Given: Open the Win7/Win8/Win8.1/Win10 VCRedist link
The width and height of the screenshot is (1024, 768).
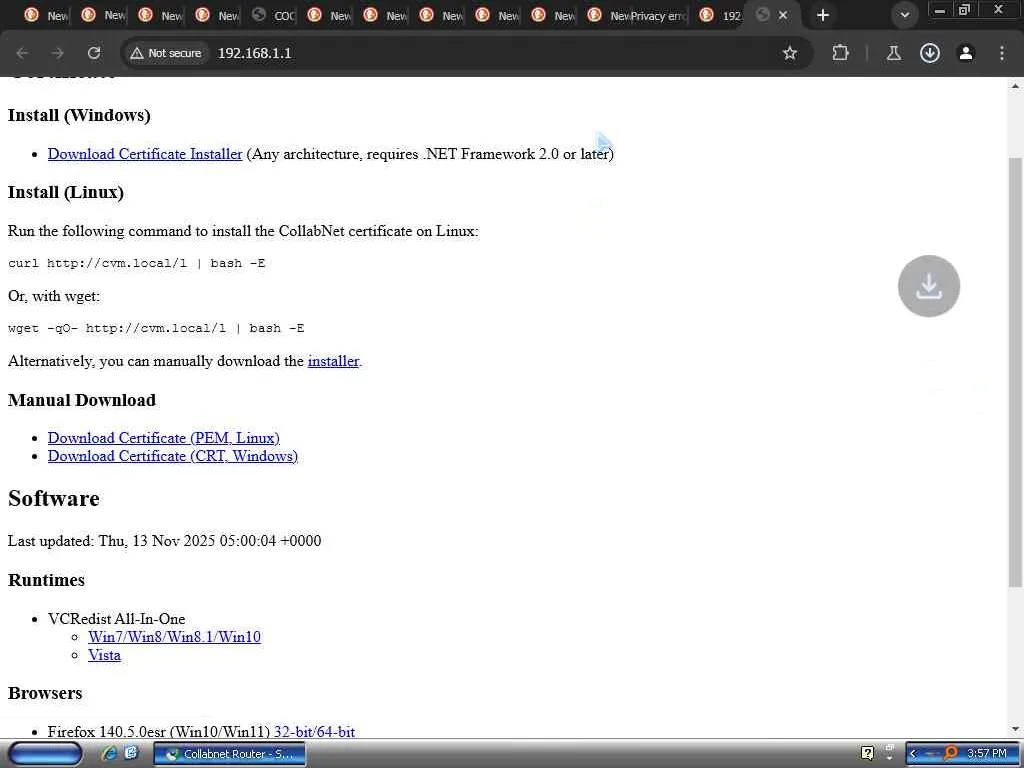Looking at the screenshot, I should click(x=174, y=637).
